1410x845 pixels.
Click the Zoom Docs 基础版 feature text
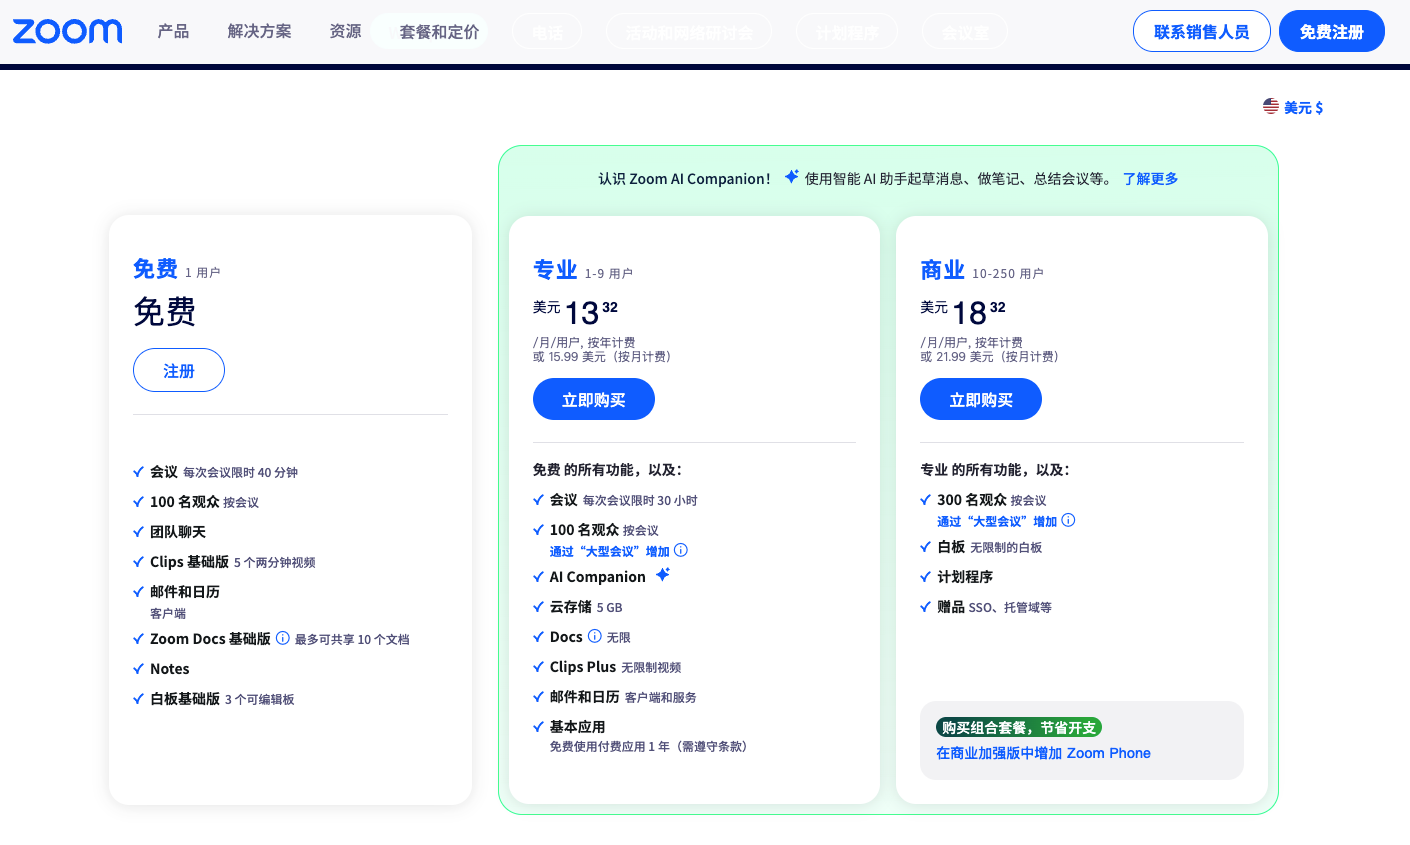point(210,639)
